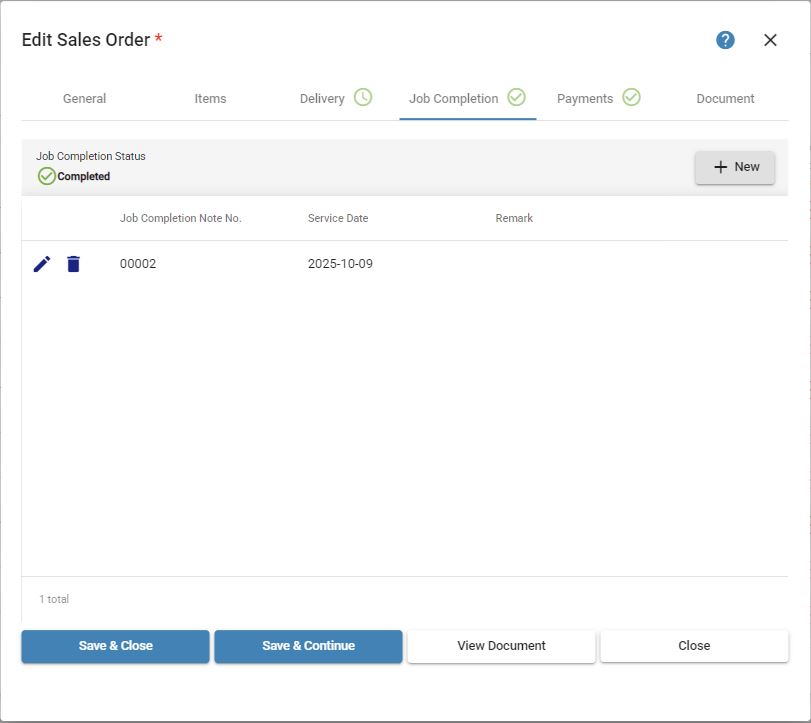Open the blue help question mark icon

725,40
